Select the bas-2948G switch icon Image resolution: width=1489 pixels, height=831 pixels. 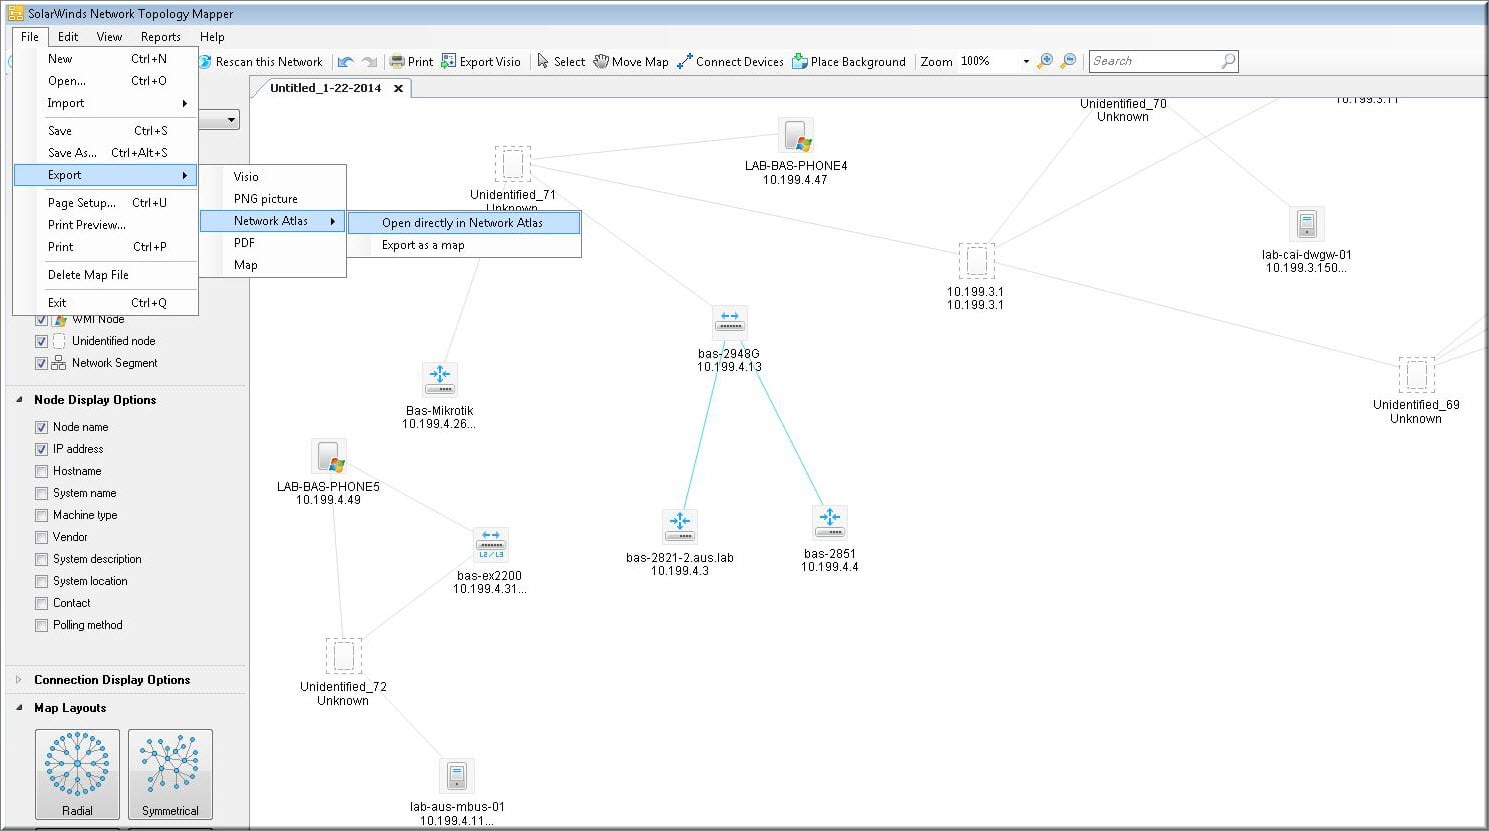[730, 323]
